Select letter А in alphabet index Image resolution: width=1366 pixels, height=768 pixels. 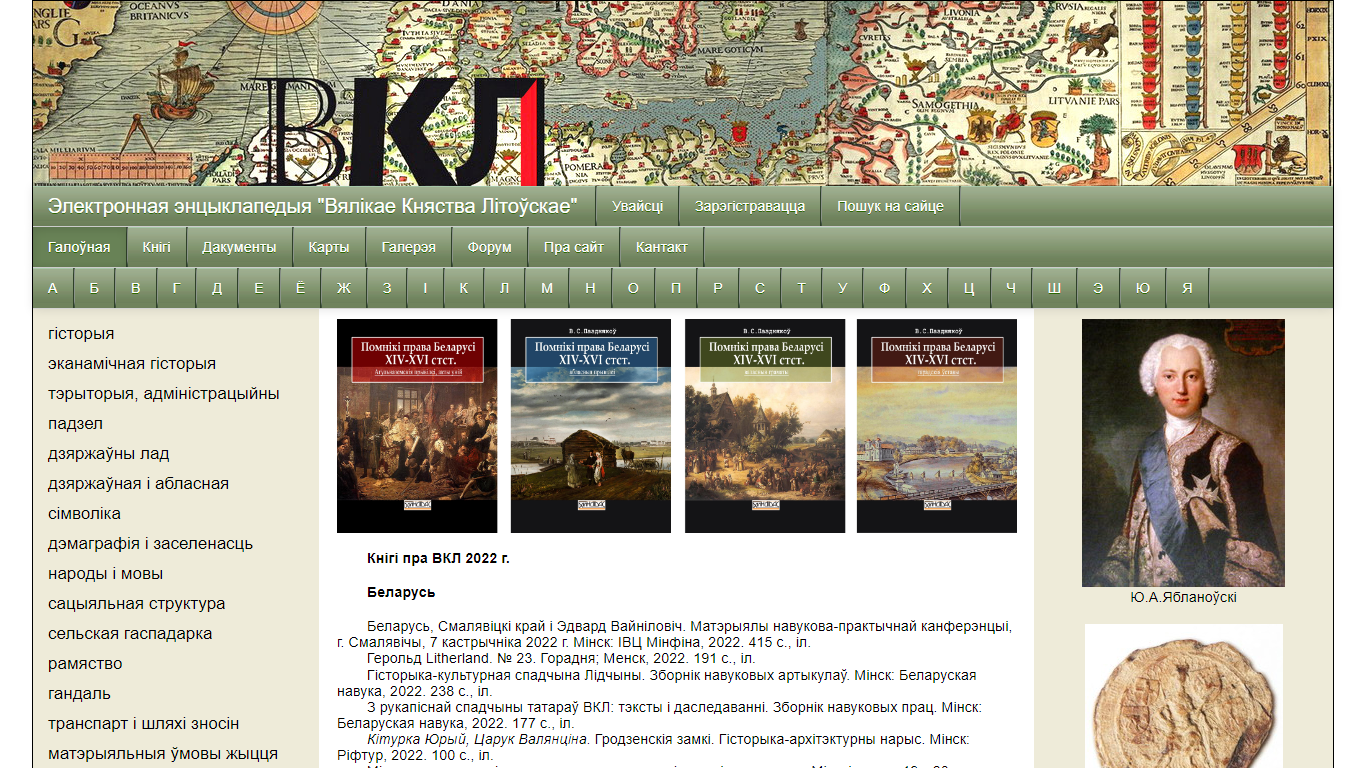coord(53,288)
